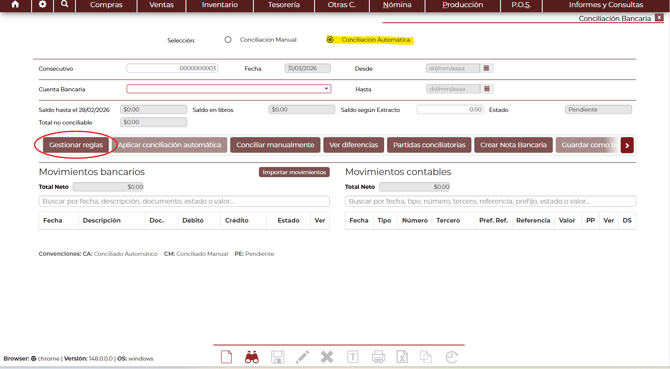
Task: Click the PP column header
Action: tap(591, 220)
